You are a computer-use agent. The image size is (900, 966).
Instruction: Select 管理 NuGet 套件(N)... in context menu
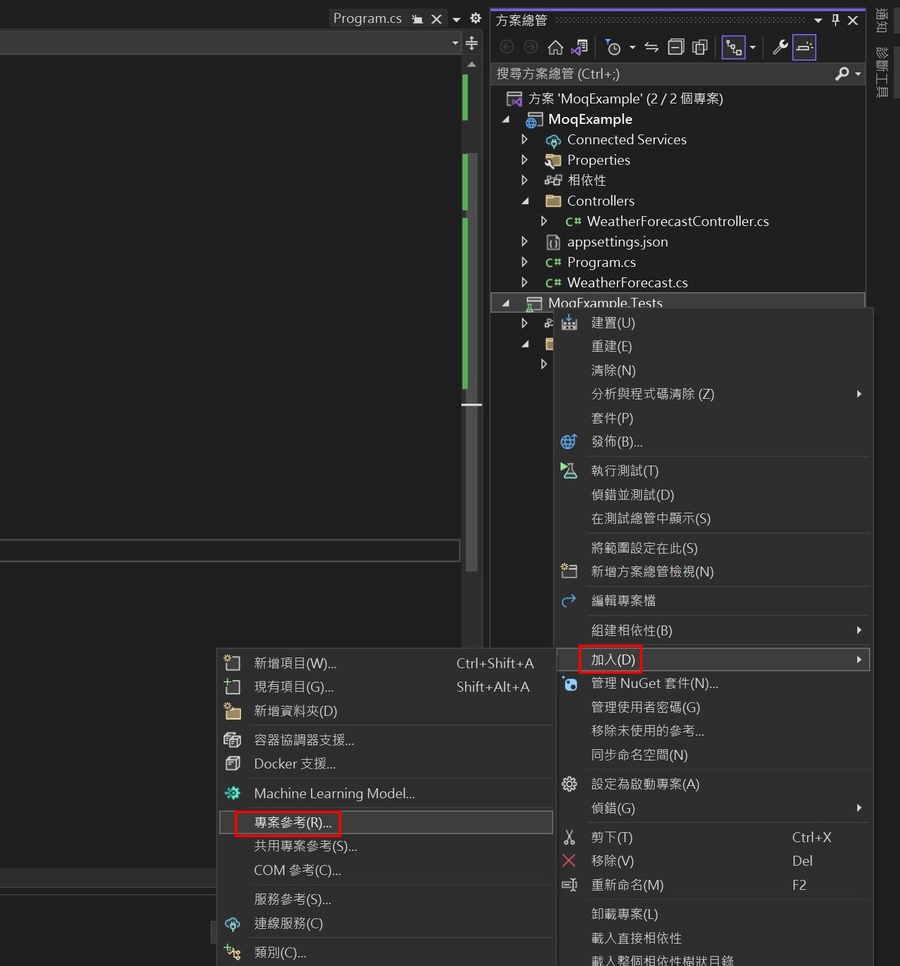[x=654, y=683]
